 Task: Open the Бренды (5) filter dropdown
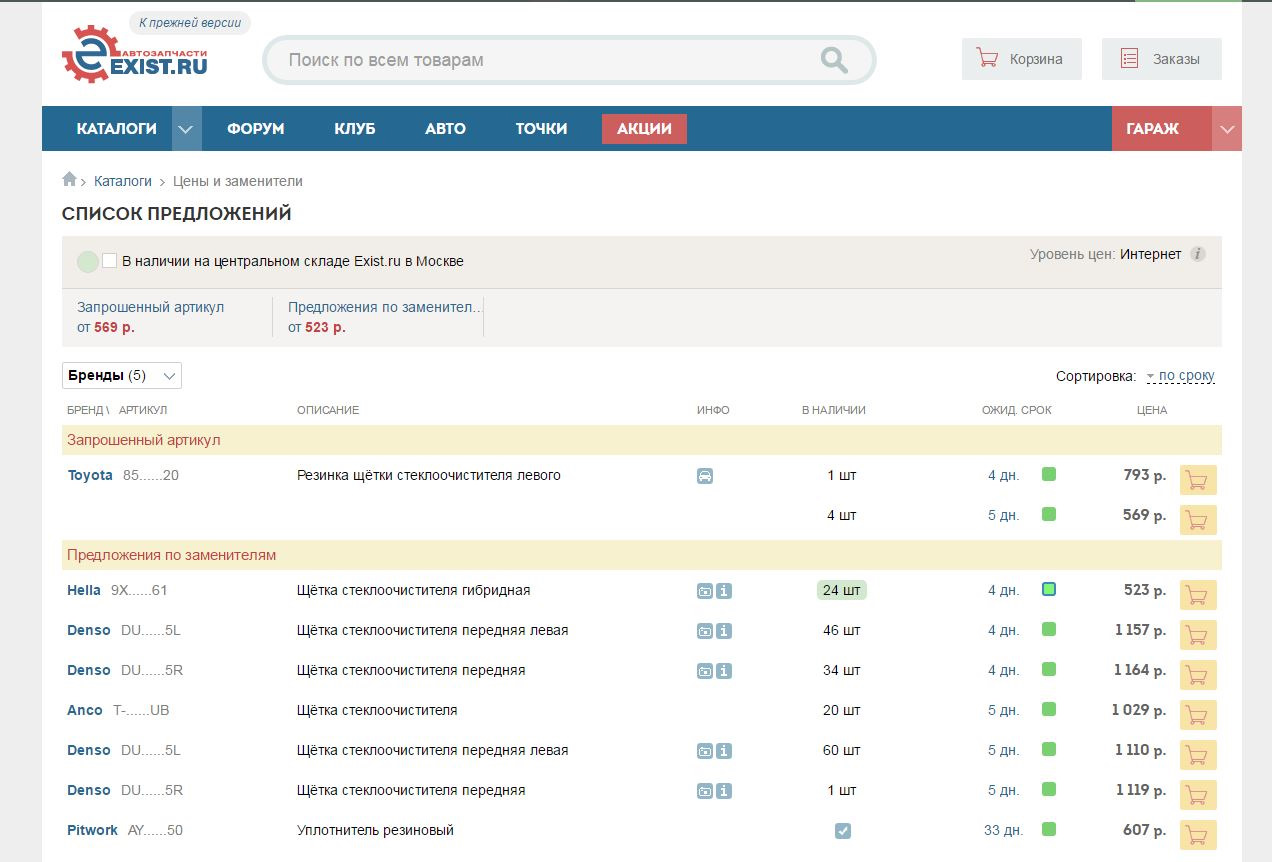click(x=122, y=376)
